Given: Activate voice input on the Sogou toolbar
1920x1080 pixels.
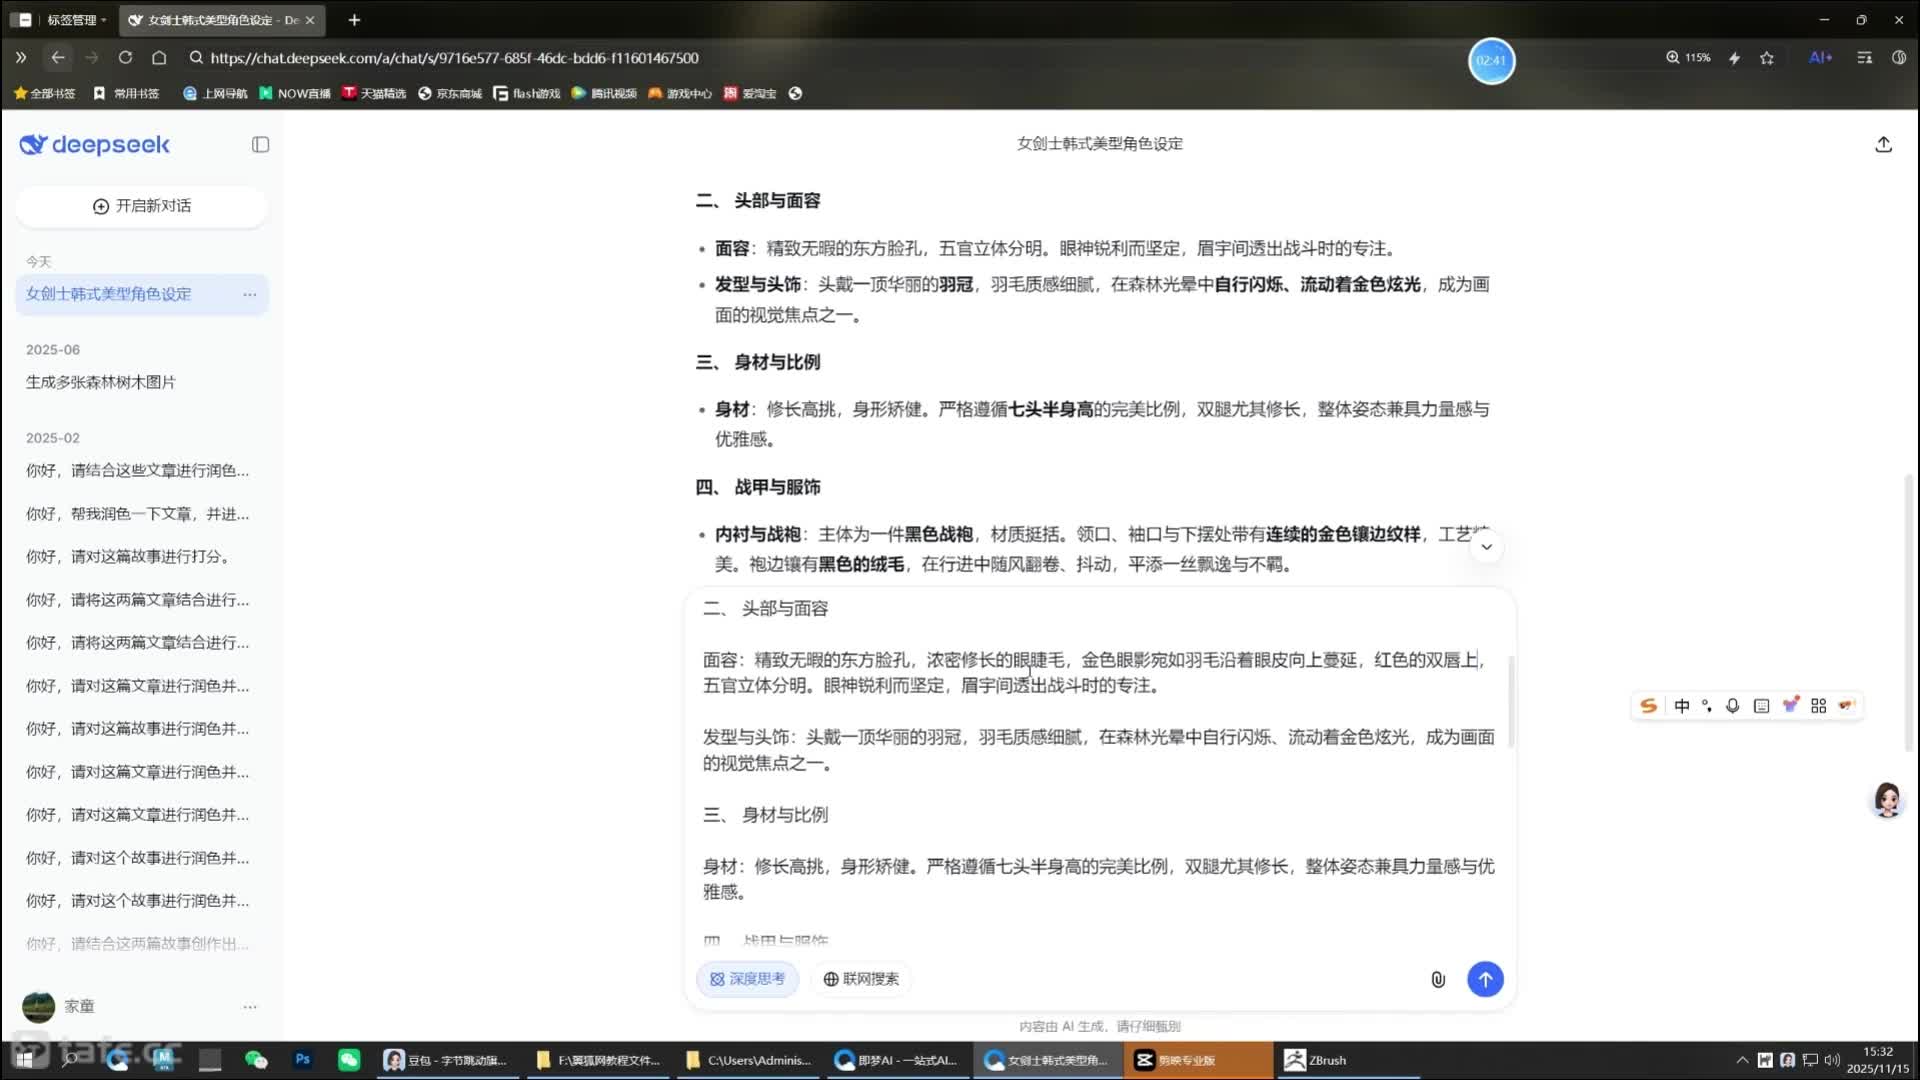Looking at the screenshot, I should click(1733, 705).
